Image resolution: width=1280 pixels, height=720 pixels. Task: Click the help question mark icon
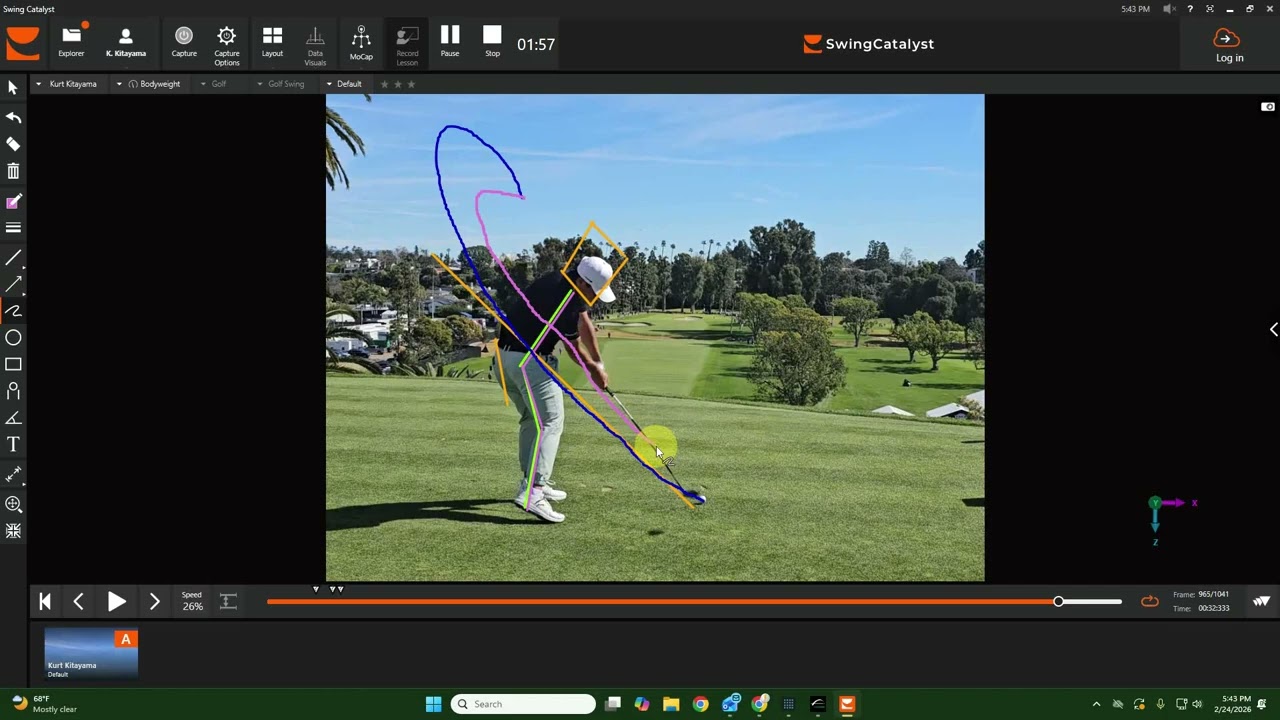(1189, 9)
